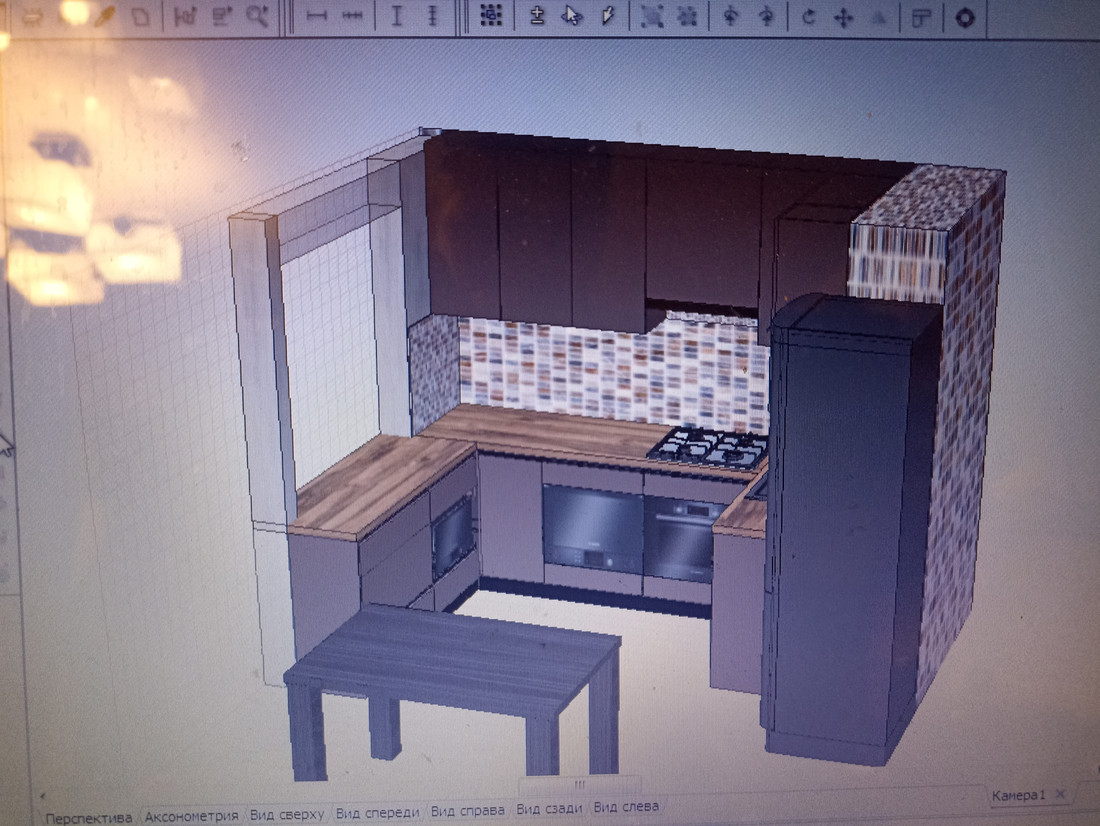Click the ring-shaped icon at toolbar end
Viewport: 1100px width, 826px height.
[965, 18]
